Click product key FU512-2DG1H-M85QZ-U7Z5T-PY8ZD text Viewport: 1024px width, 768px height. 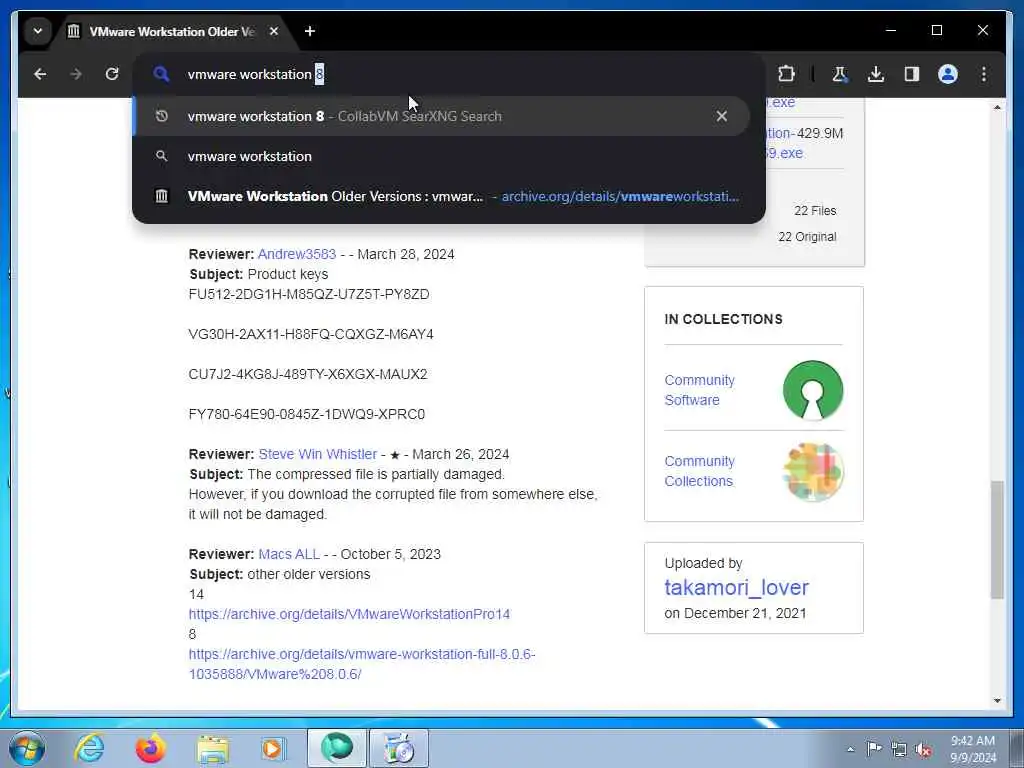click(x=309, y=294)
